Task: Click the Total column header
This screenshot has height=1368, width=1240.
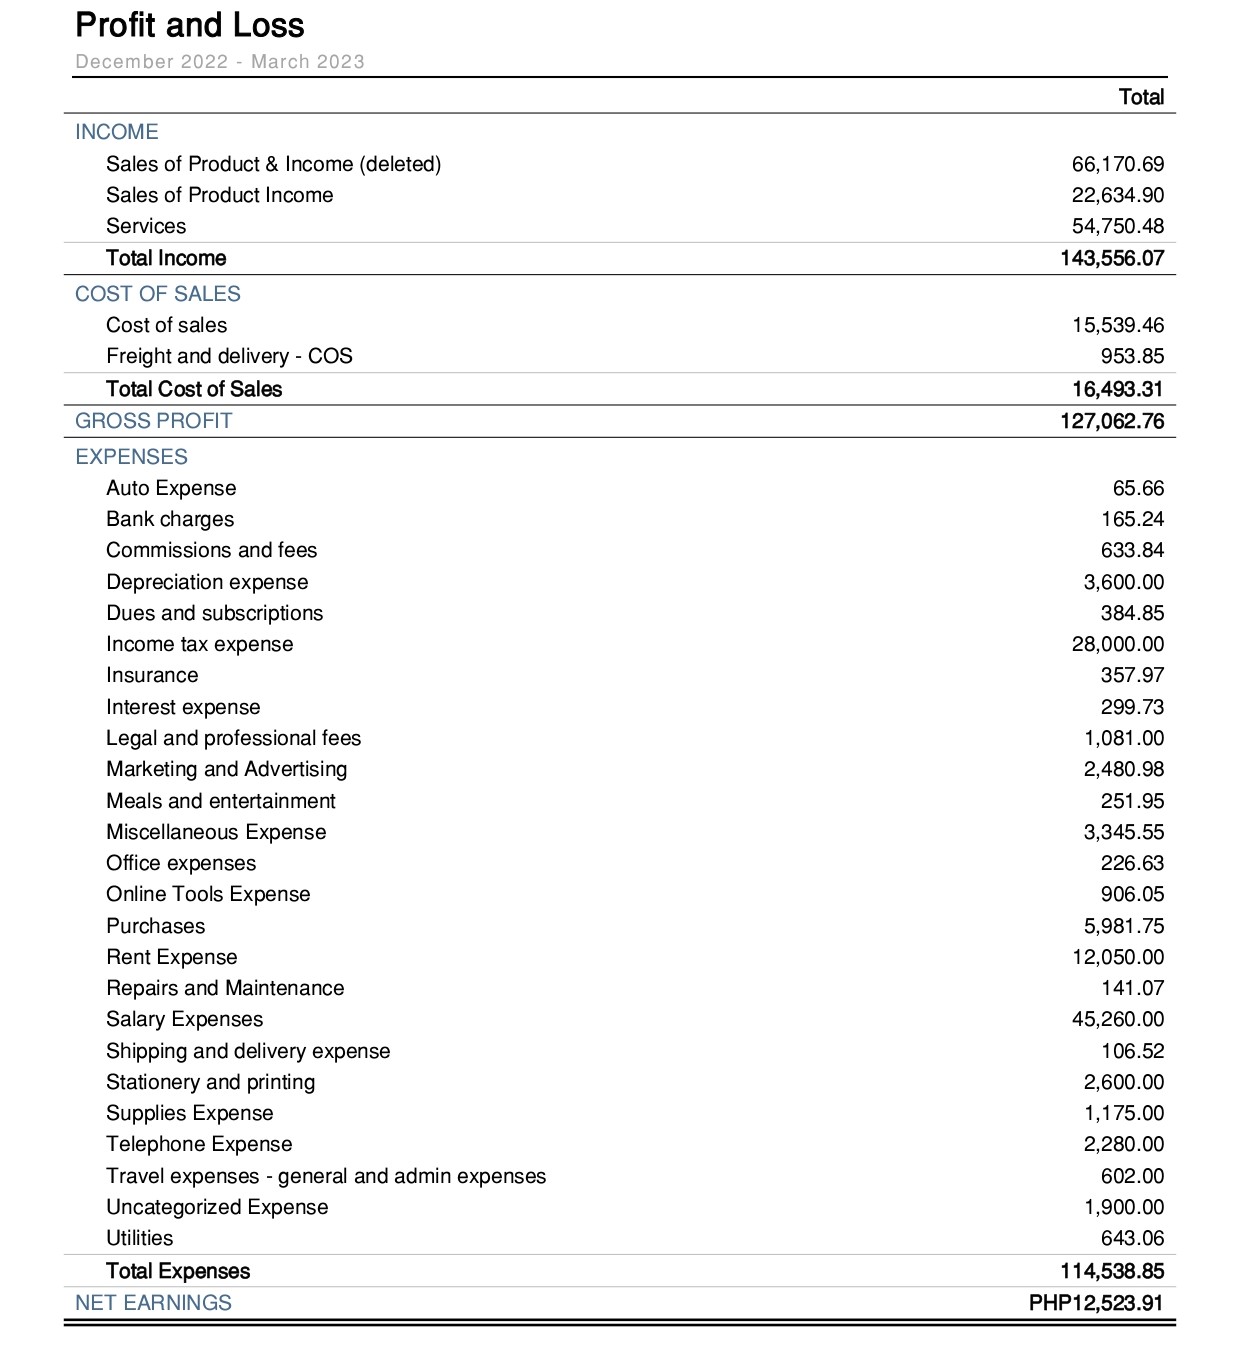Action: [1141, 97]
